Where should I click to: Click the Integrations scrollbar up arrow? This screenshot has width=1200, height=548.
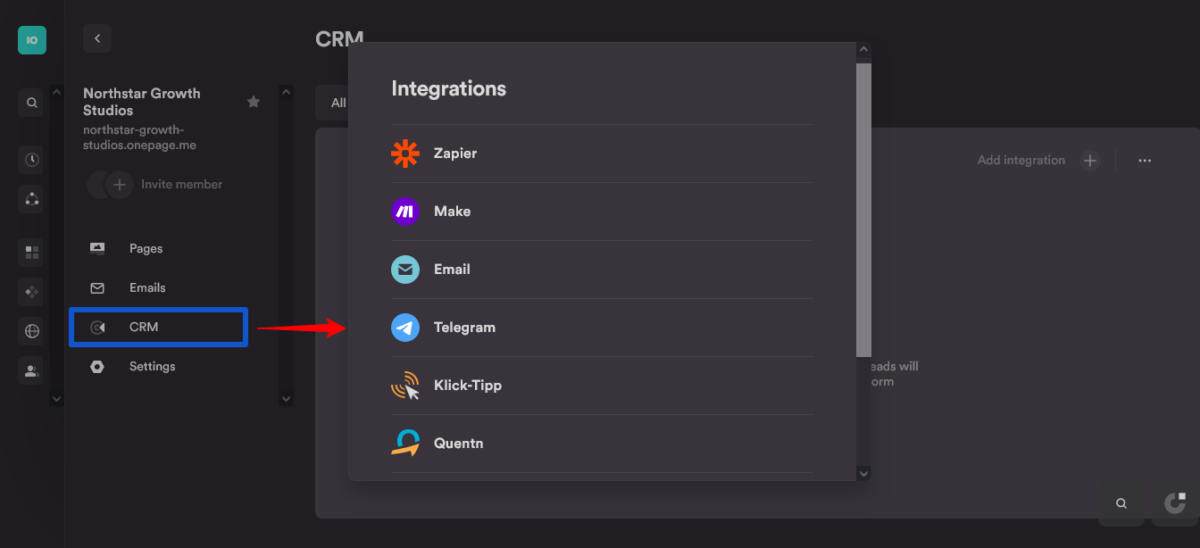864,50
